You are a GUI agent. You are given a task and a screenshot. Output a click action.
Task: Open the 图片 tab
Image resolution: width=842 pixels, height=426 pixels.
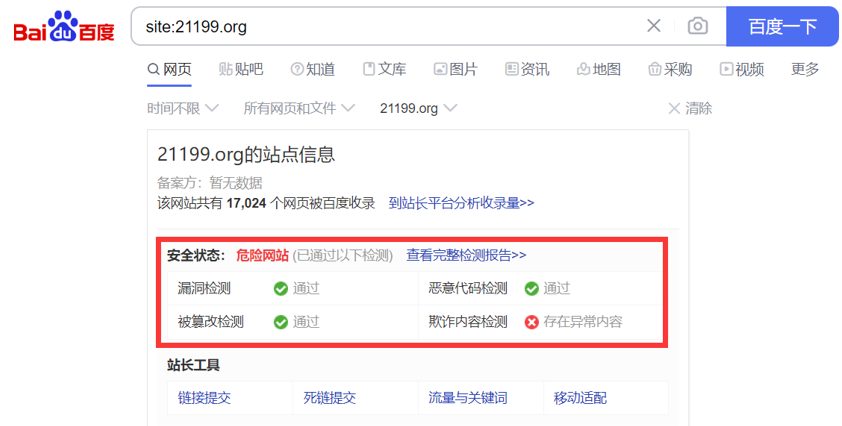pyautogui.click(x=455, y=69)
